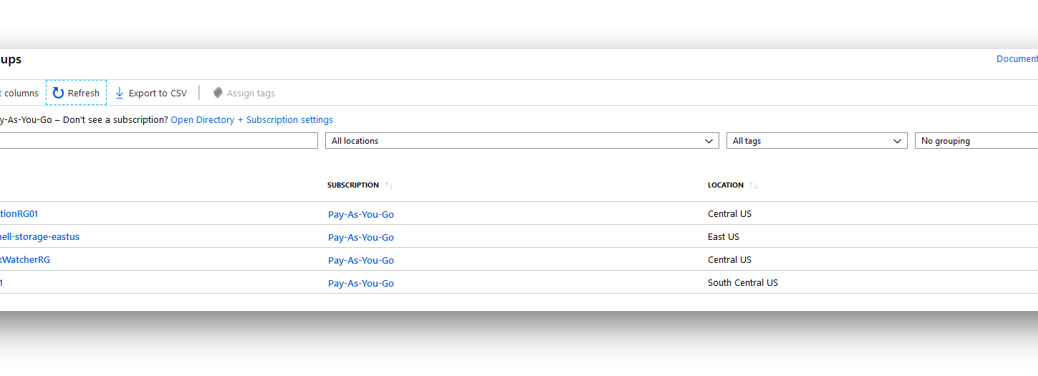Click the East US location cell
This screenshot has height=376, width=1038.
[724, 236]
